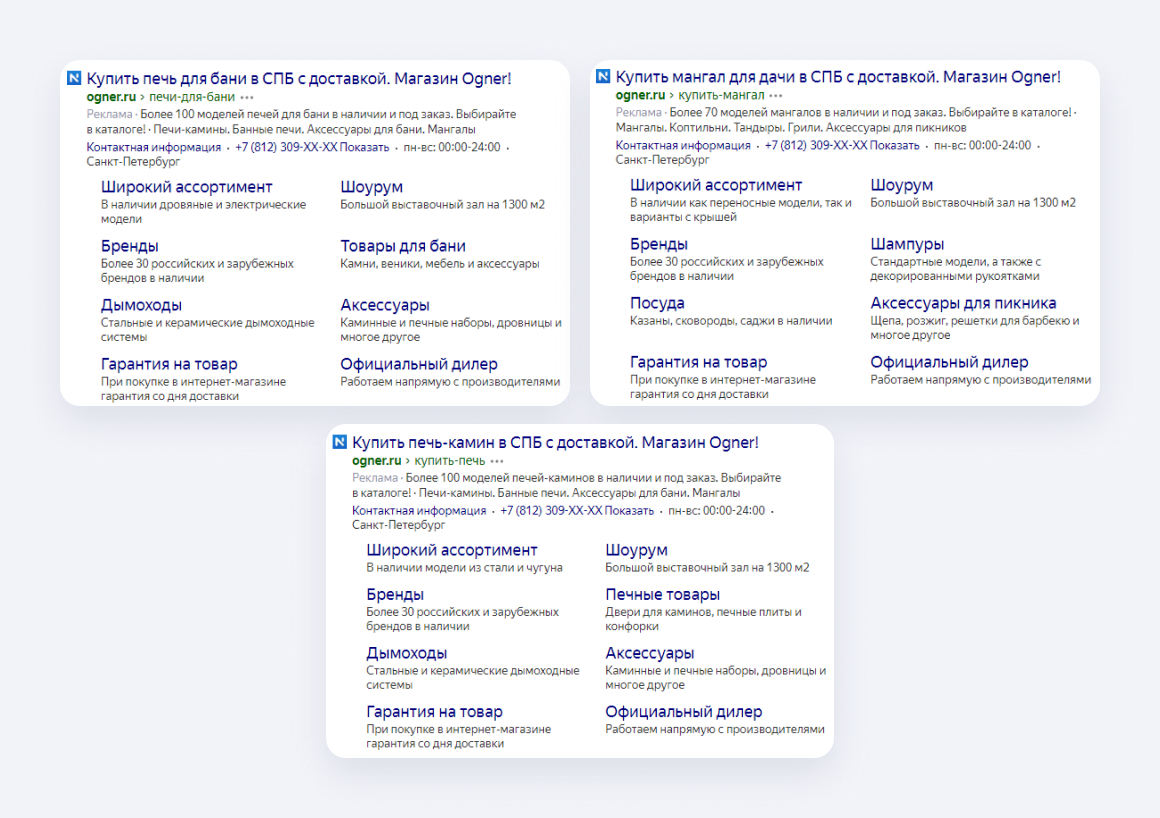The image size is (1160, 818).
Task: Open Широкий ассортимент with стали и чугуна description
Action: coord(452,550)
